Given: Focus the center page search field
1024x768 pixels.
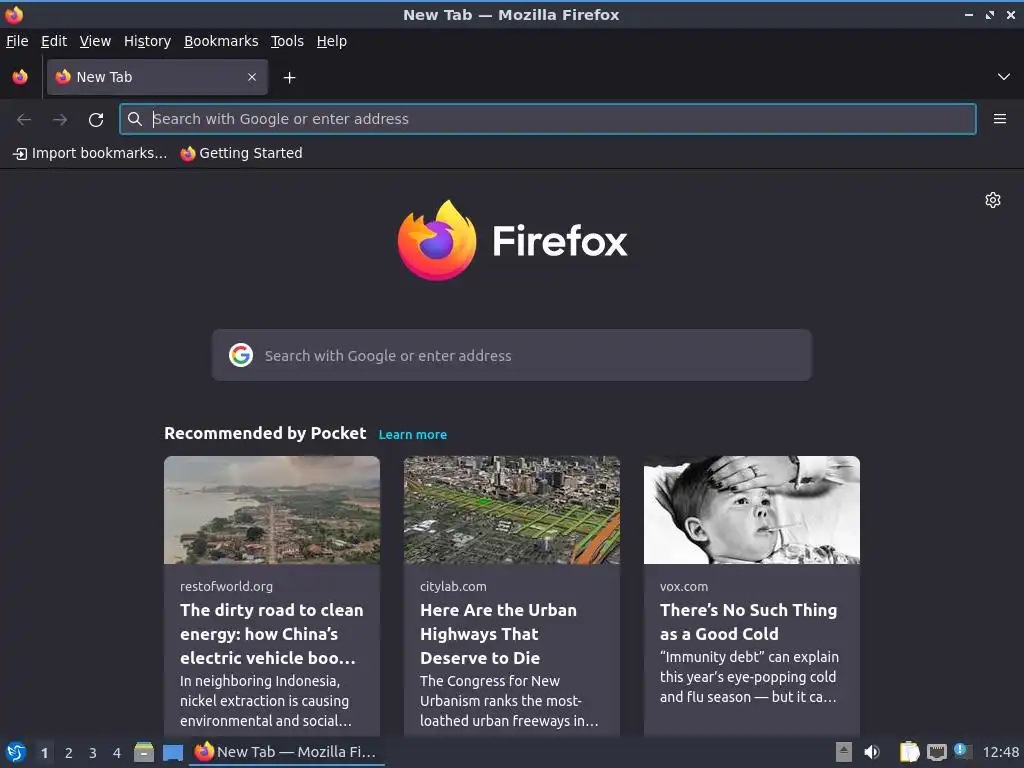Looking at the screenshot, I should pyautogui.click(x=511, y=355).
